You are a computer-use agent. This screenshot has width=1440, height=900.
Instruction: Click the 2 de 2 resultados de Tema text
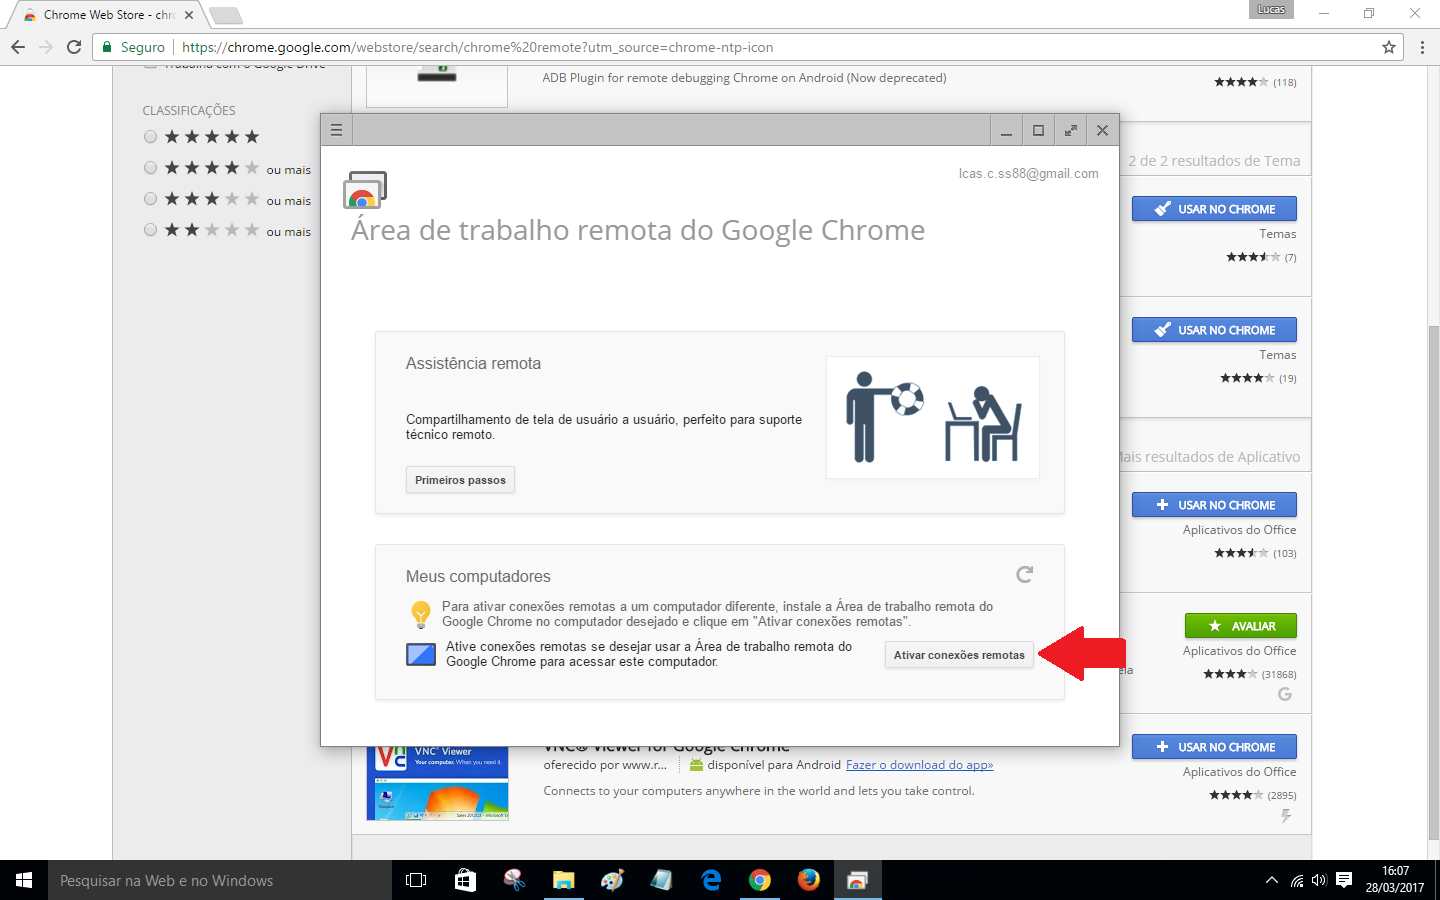pyautogui.click(x=1214, y=161)
